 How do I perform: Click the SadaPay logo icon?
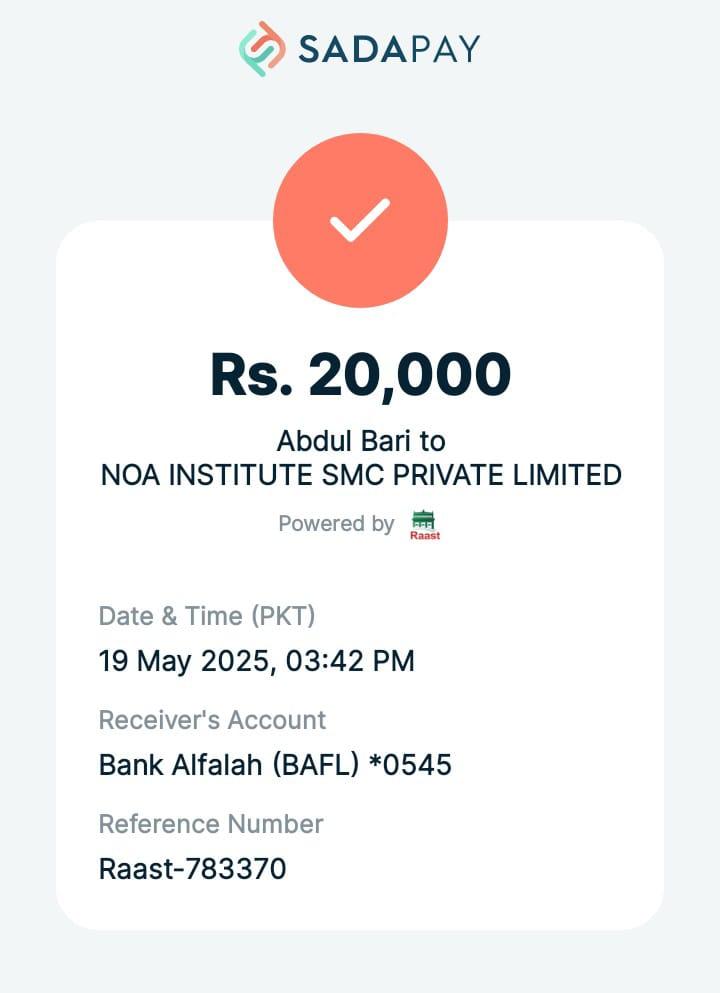click(262, 49)
